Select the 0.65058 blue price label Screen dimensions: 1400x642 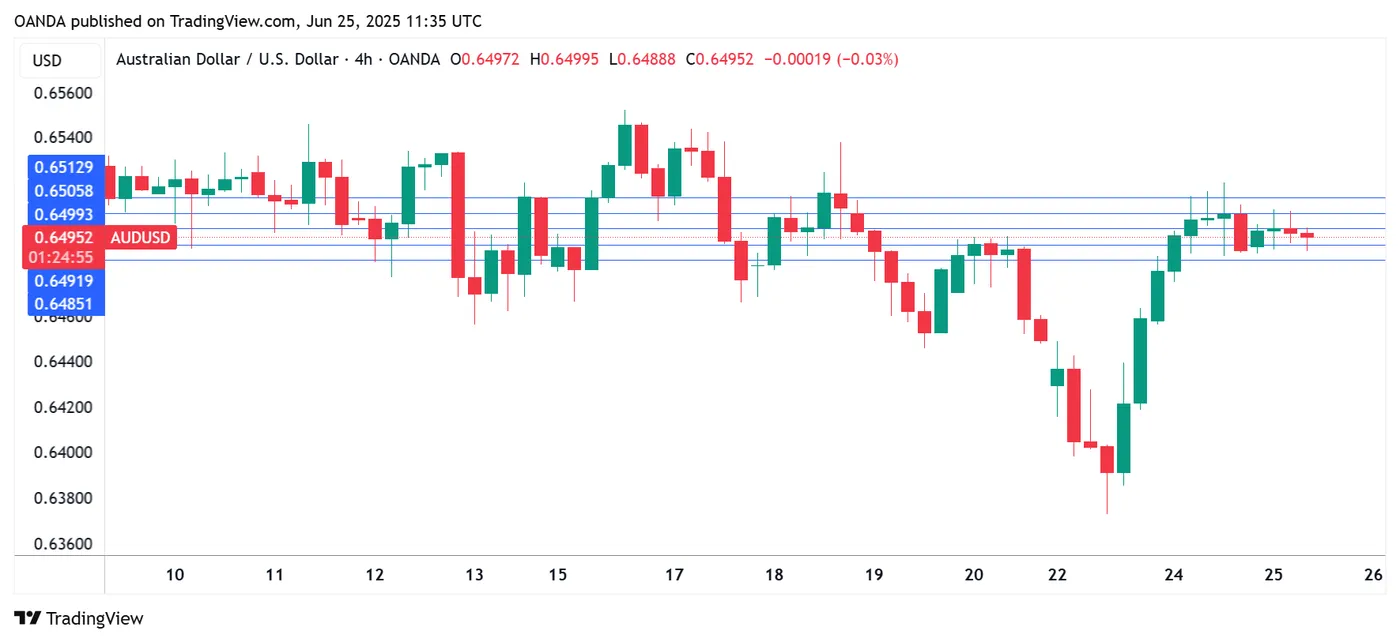pyautogui.click(x=64, y=191)
